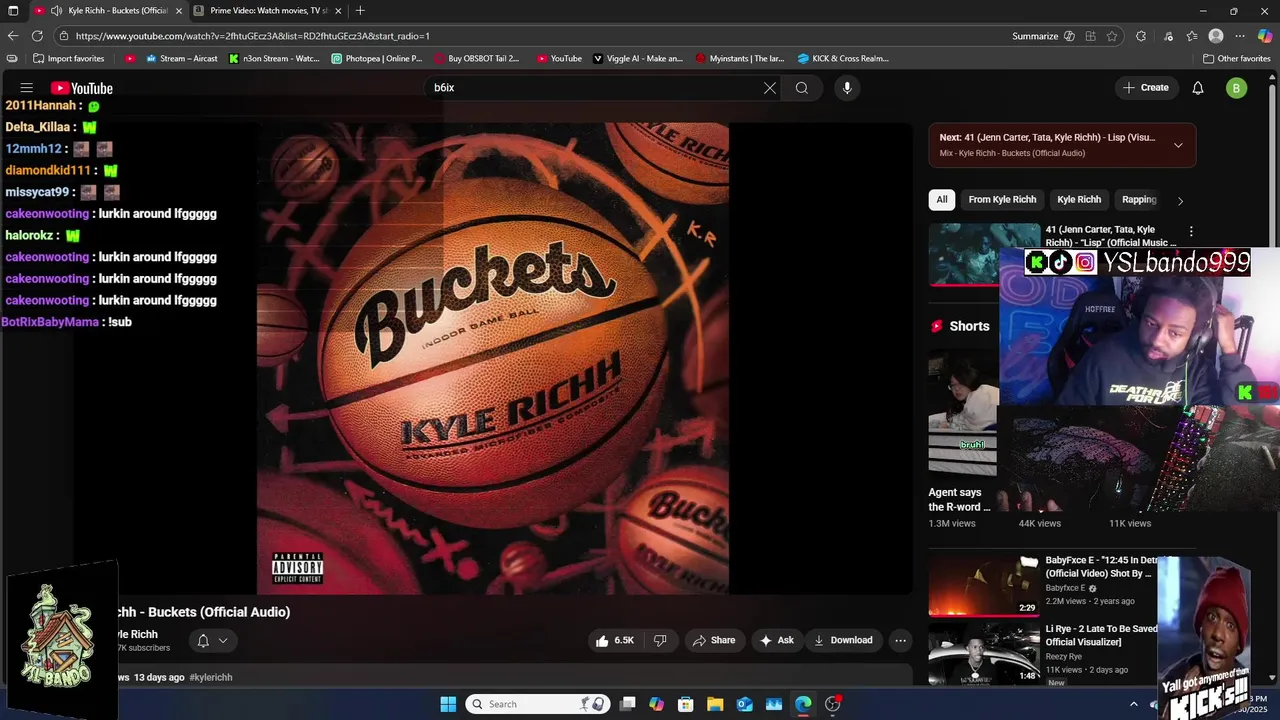Open Outlook from the taskbar
Image resolution: width=1280 pixels, height=720 pixels.
pos(744,704)
